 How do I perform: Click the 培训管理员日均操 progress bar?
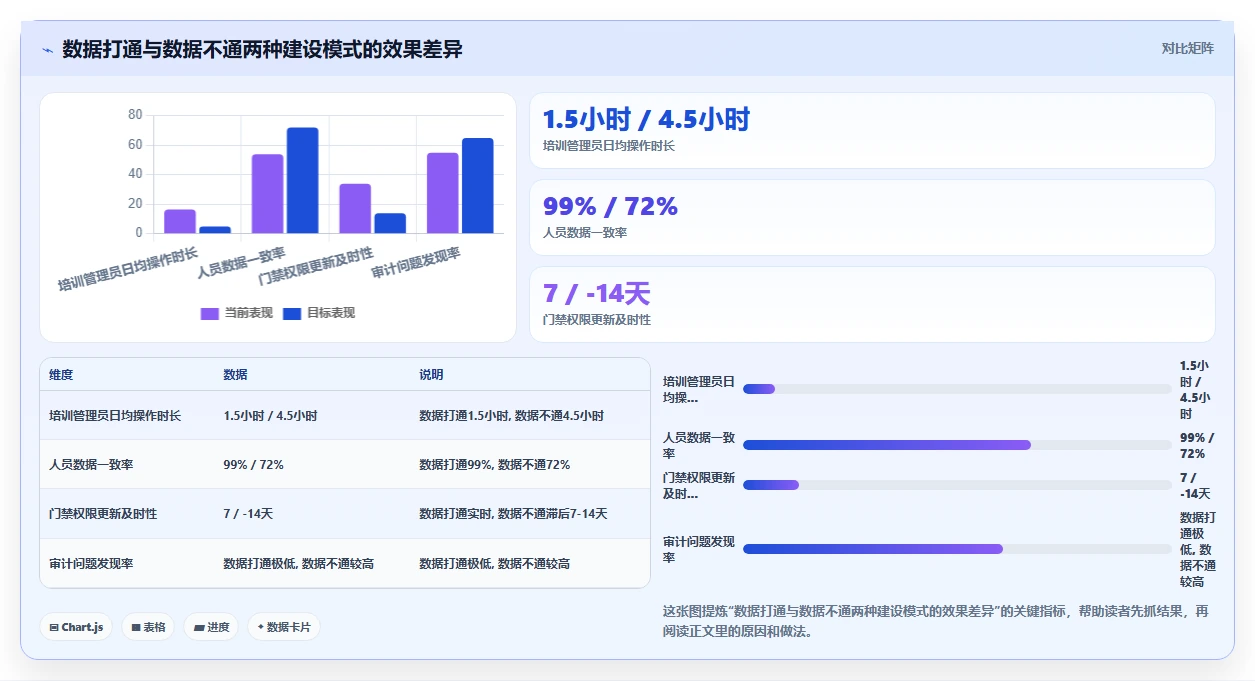point(957,389)
